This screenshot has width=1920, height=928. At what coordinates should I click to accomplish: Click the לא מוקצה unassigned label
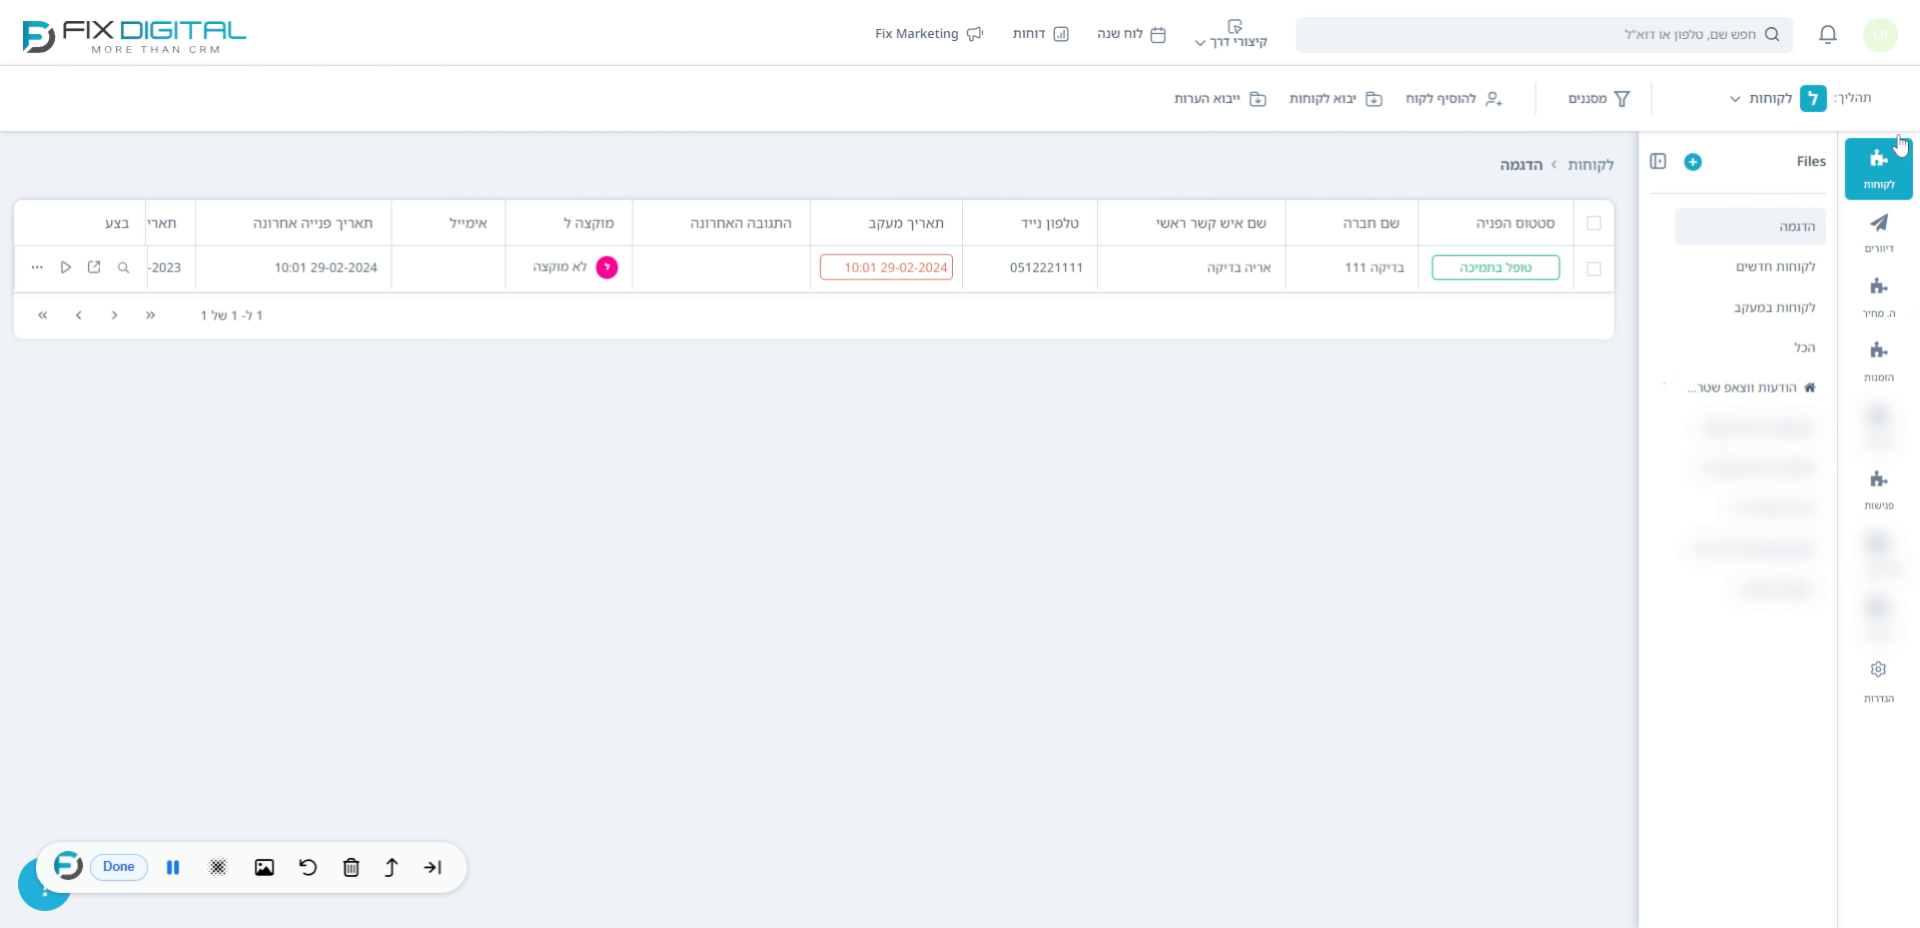pos(560,267)
